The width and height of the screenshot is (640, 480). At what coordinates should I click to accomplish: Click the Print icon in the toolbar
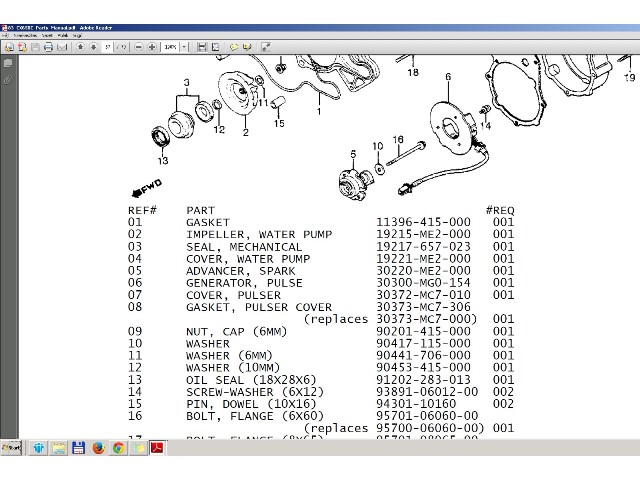[x=48, y=47]
